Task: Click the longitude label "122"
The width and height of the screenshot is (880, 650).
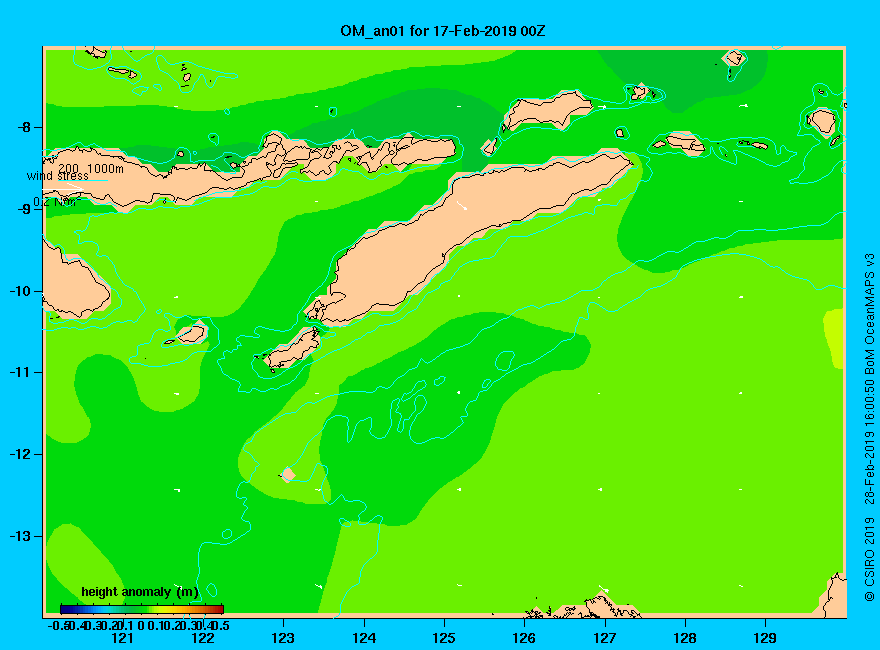Action: pyautogui.click(x=203, y=638)
